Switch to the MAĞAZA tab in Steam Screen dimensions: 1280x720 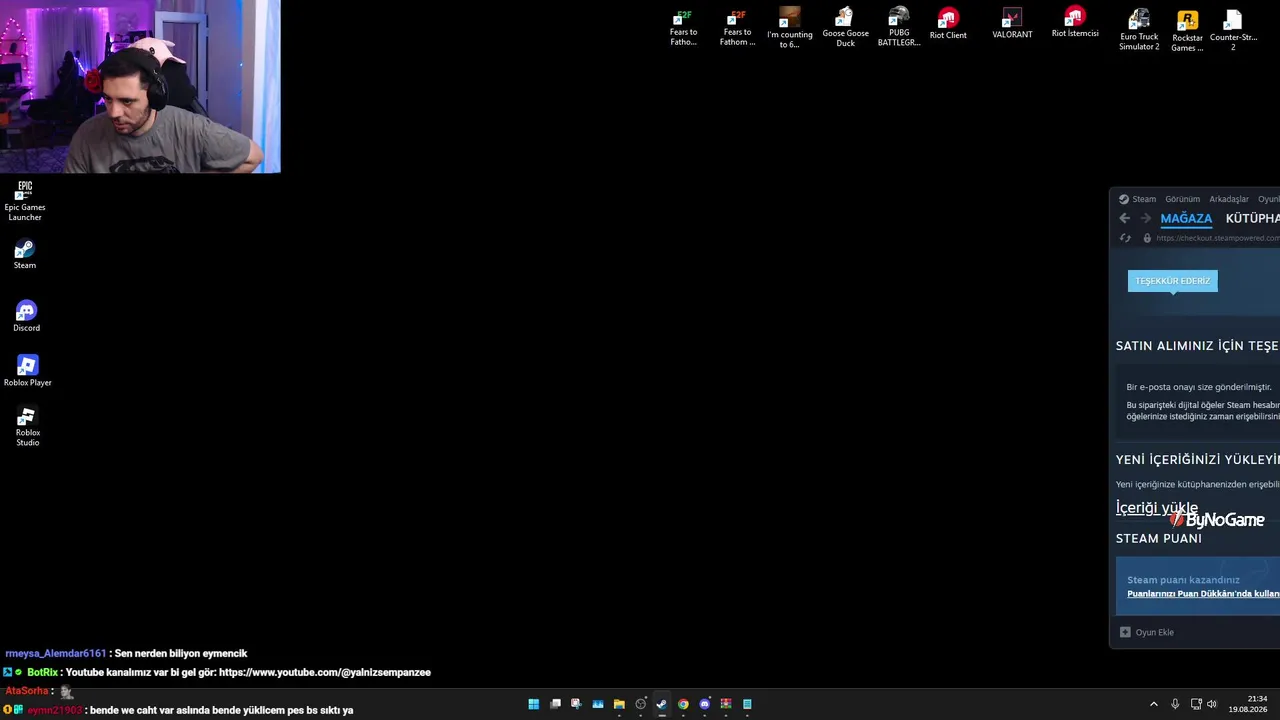pos(1186,218)
